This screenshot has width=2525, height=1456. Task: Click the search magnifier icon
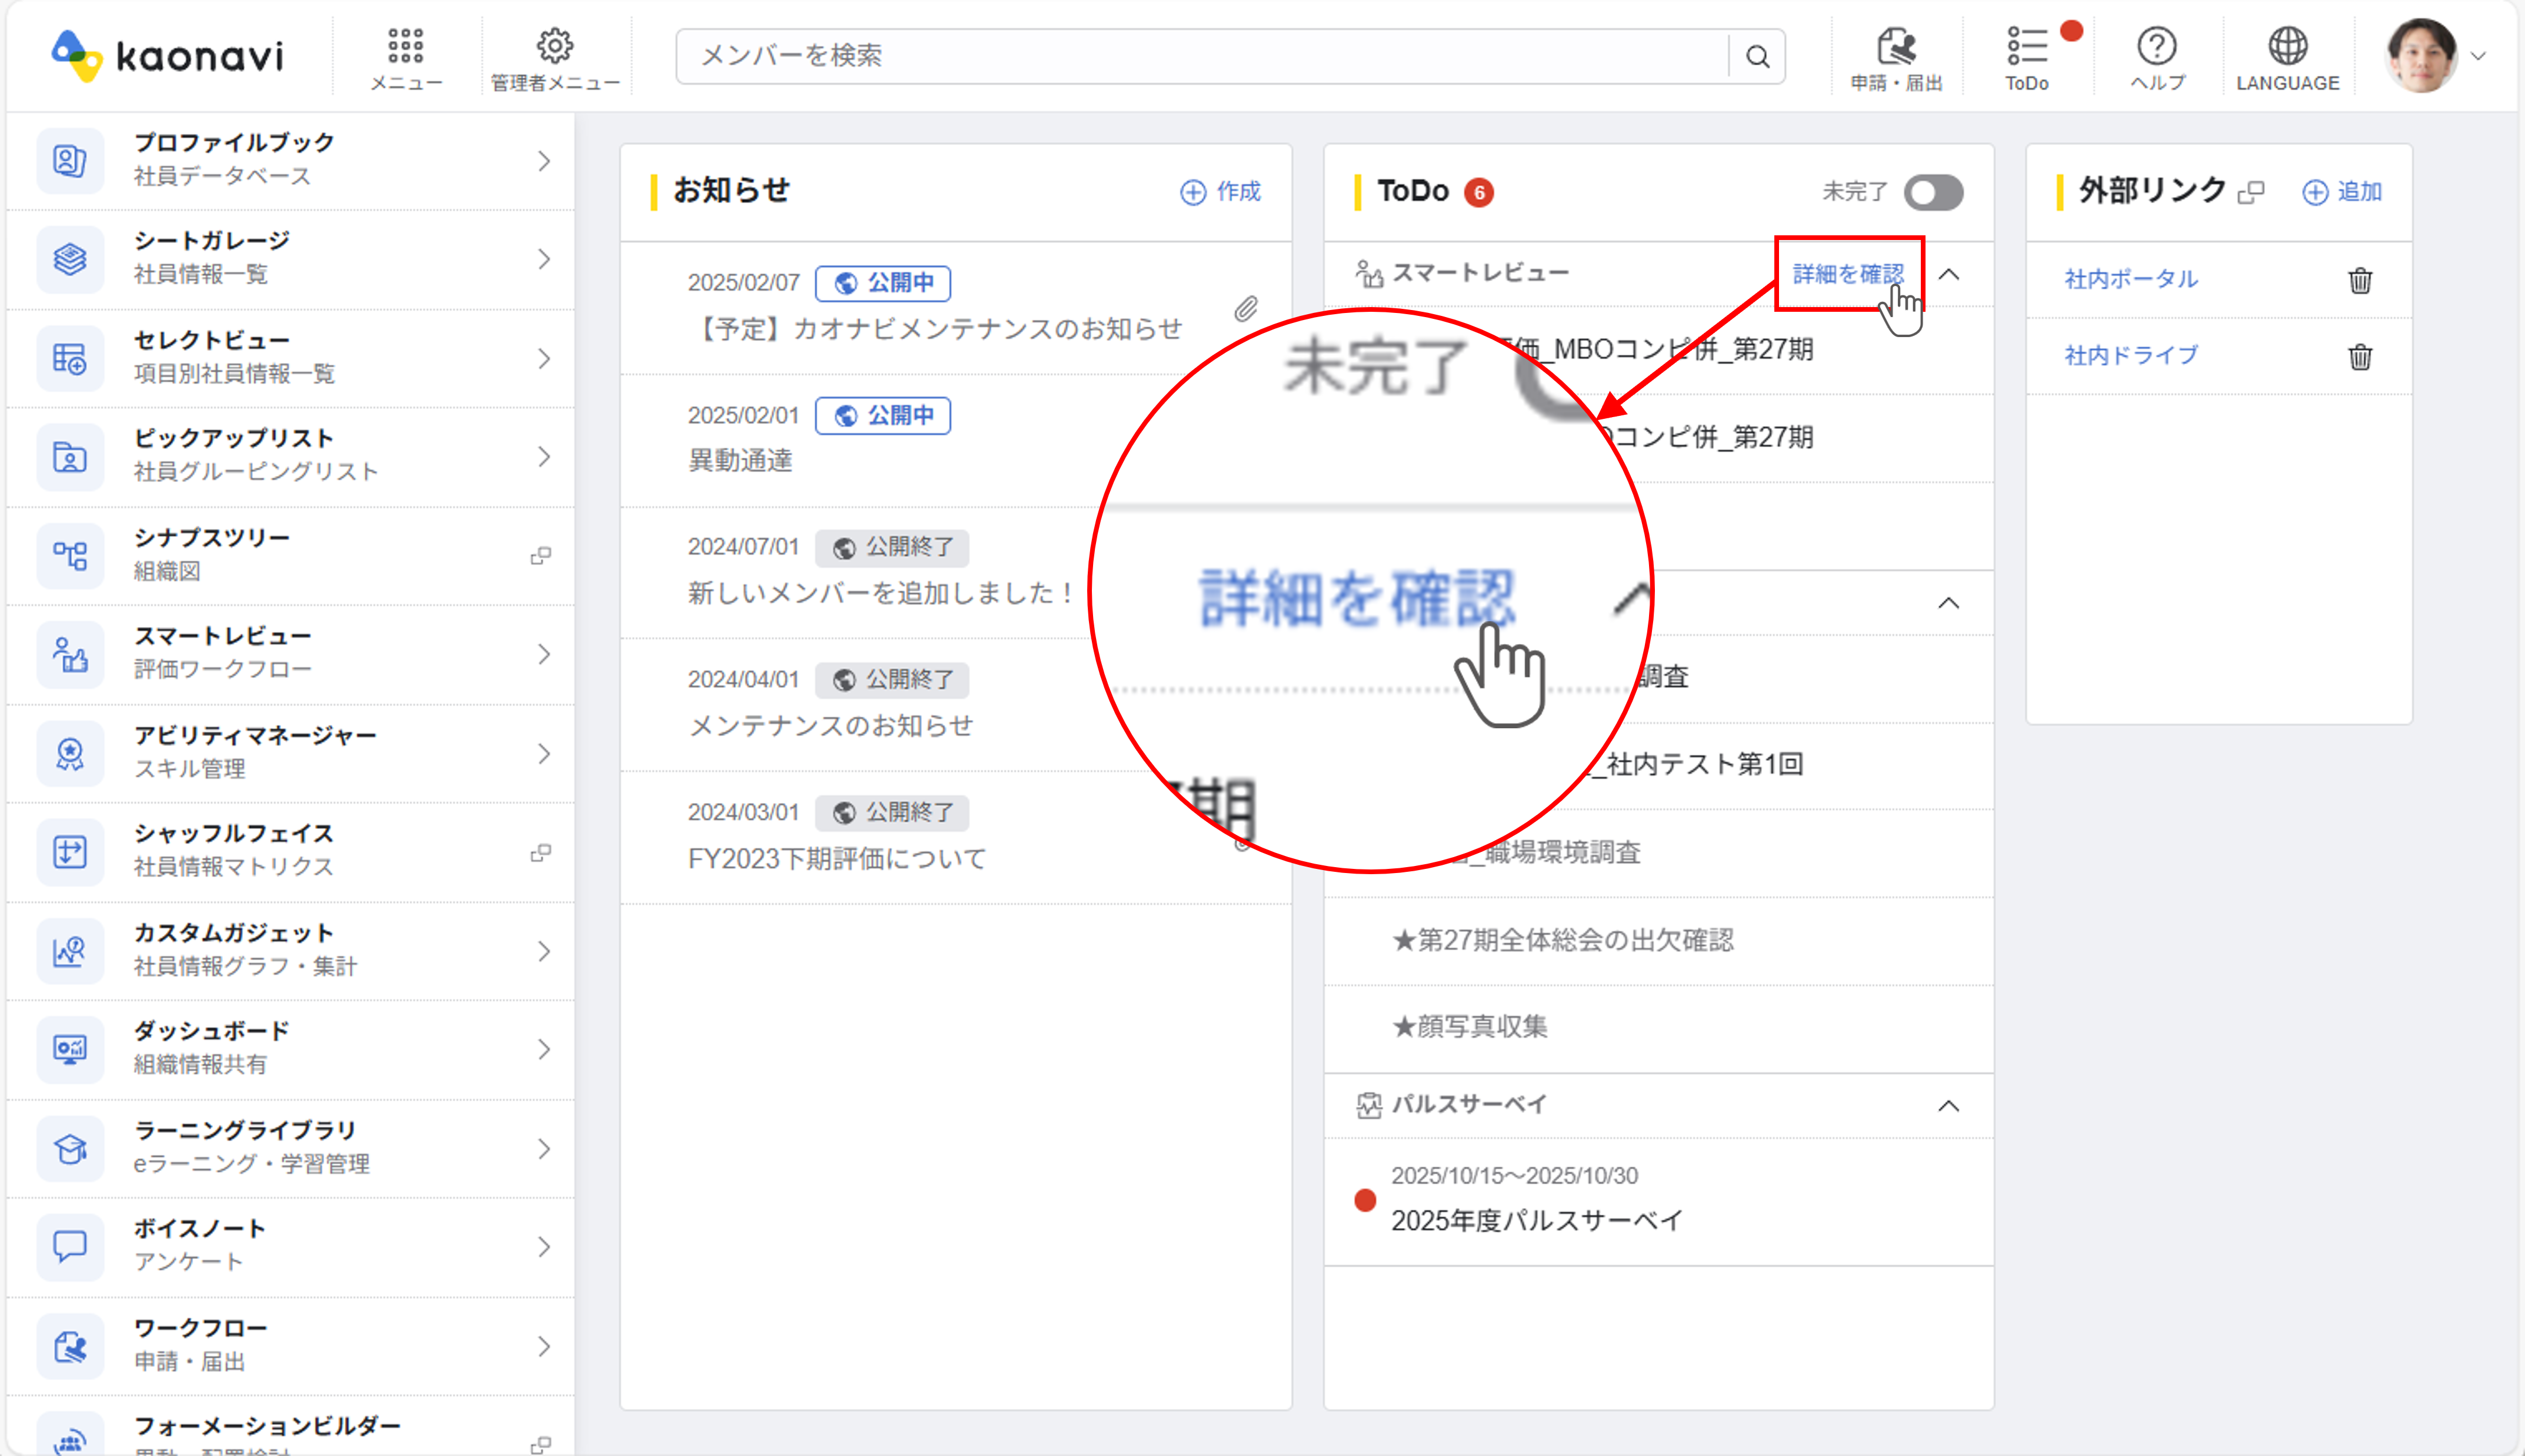1757,57
